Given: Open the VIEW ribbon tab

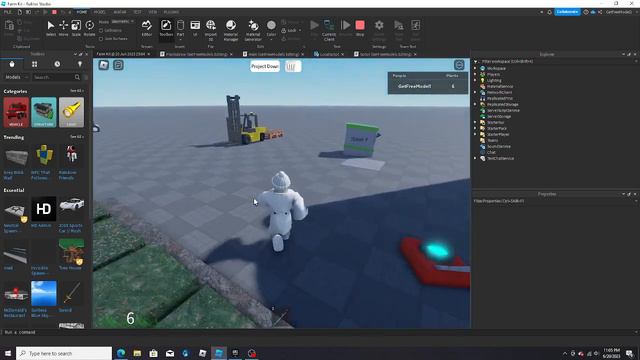Looking at the screenshot, I should coord(153,12).
